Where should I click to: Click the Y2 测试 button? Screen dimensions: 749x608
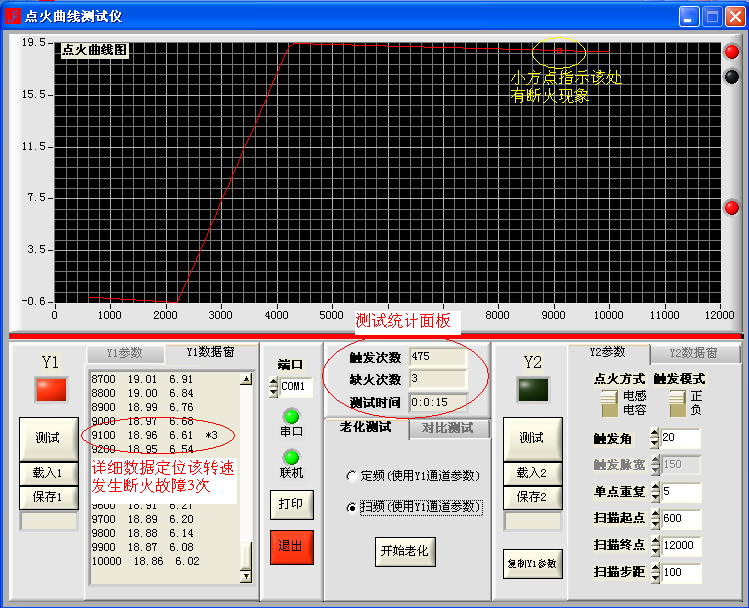click(533, 438)
